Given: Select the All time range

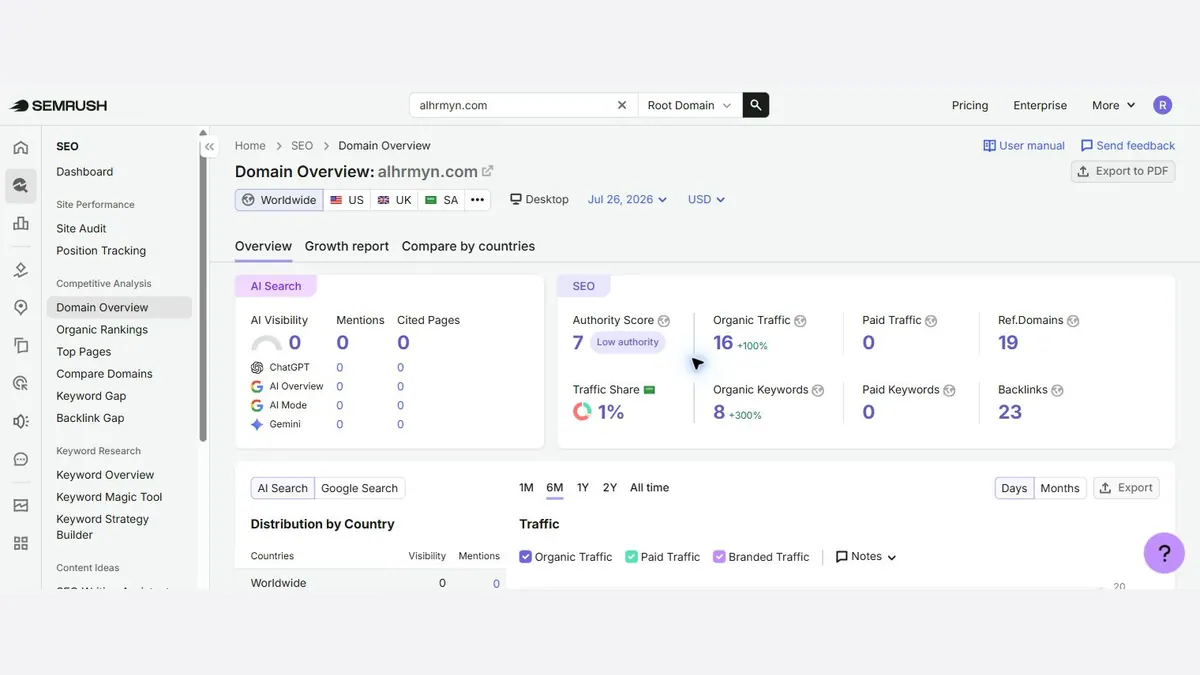Looking at the screenshot, I should [650, 488].
